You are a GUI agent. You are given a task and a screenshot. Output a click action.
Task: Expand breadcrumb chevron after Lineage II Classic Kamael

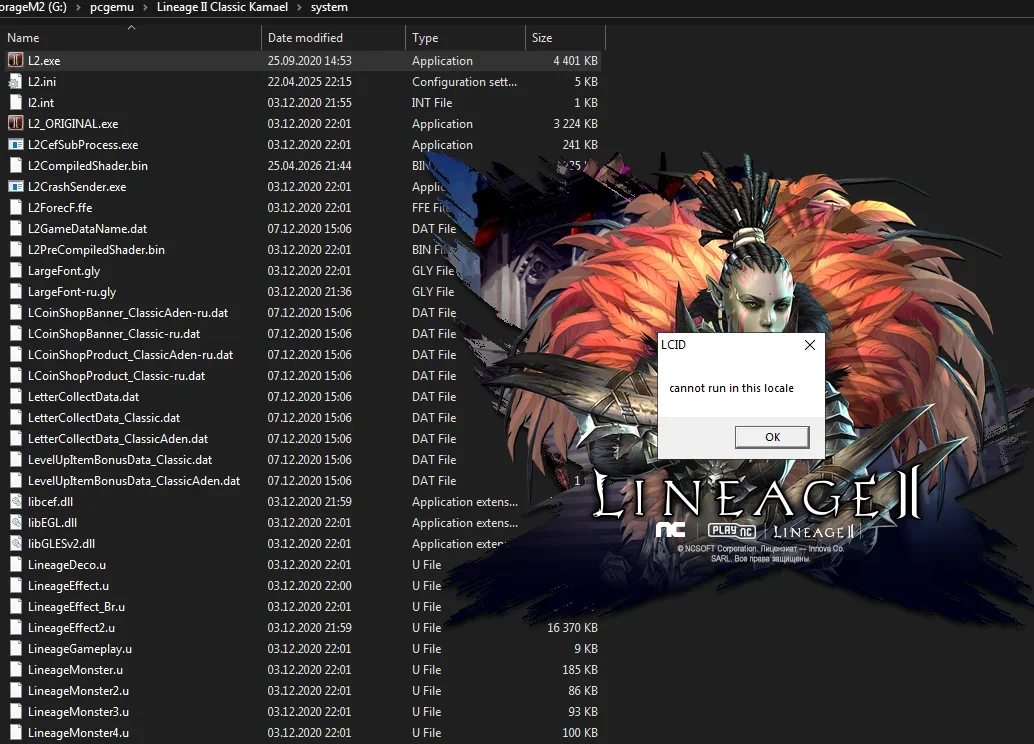pos(299,7)
